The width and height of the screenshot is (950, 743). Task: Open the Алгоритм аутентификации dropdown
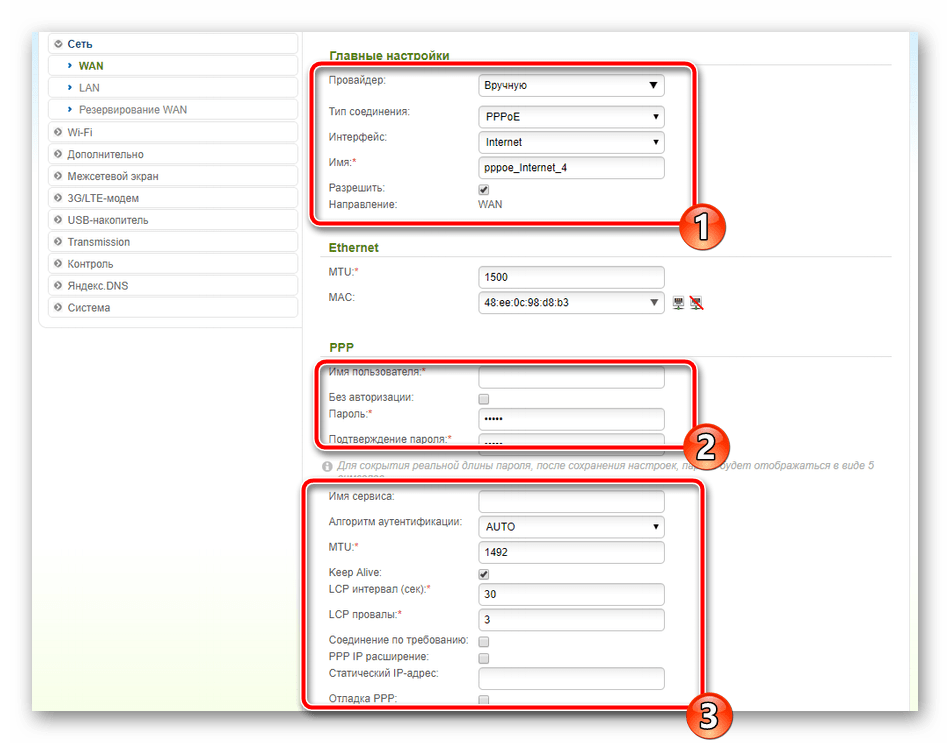[571, 527]
